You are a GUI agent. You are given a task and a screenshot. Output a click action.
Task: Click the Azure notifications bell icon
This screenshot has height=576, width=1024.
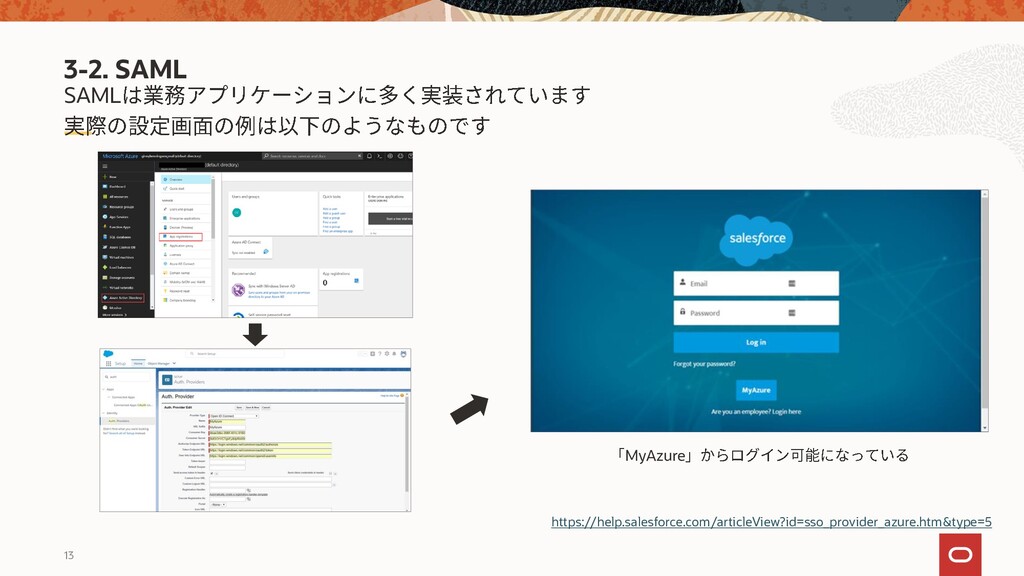369,156
